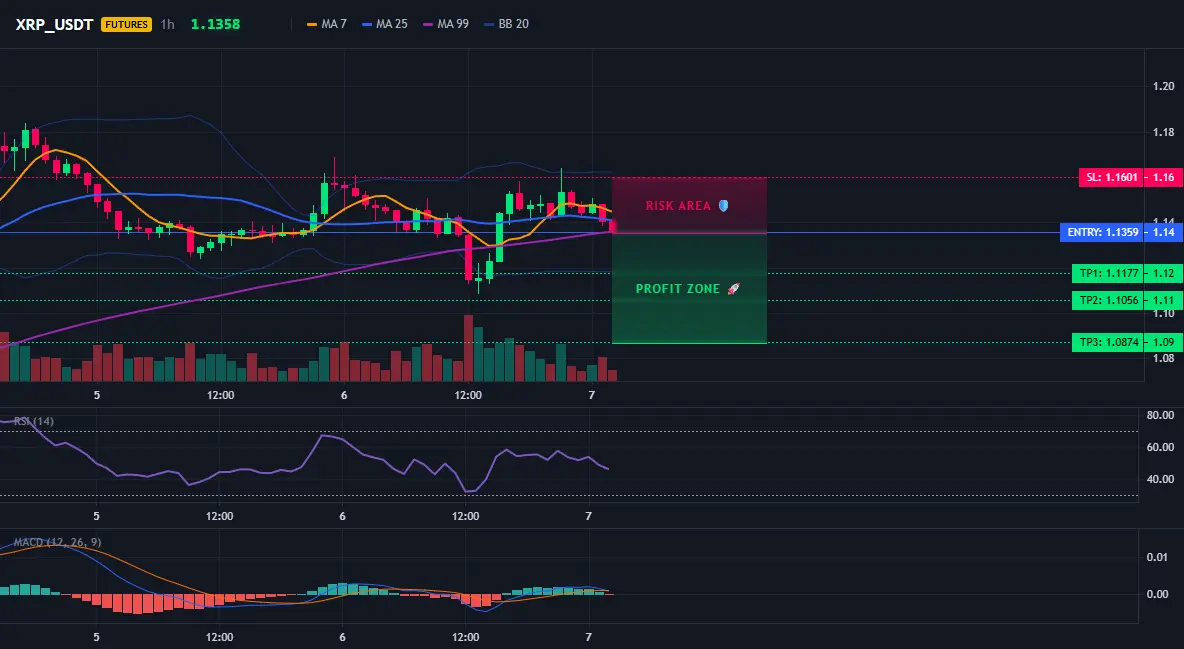Click the tallest red volume bar
This screenshot has width=1184, height=649.
click(468, 348)
